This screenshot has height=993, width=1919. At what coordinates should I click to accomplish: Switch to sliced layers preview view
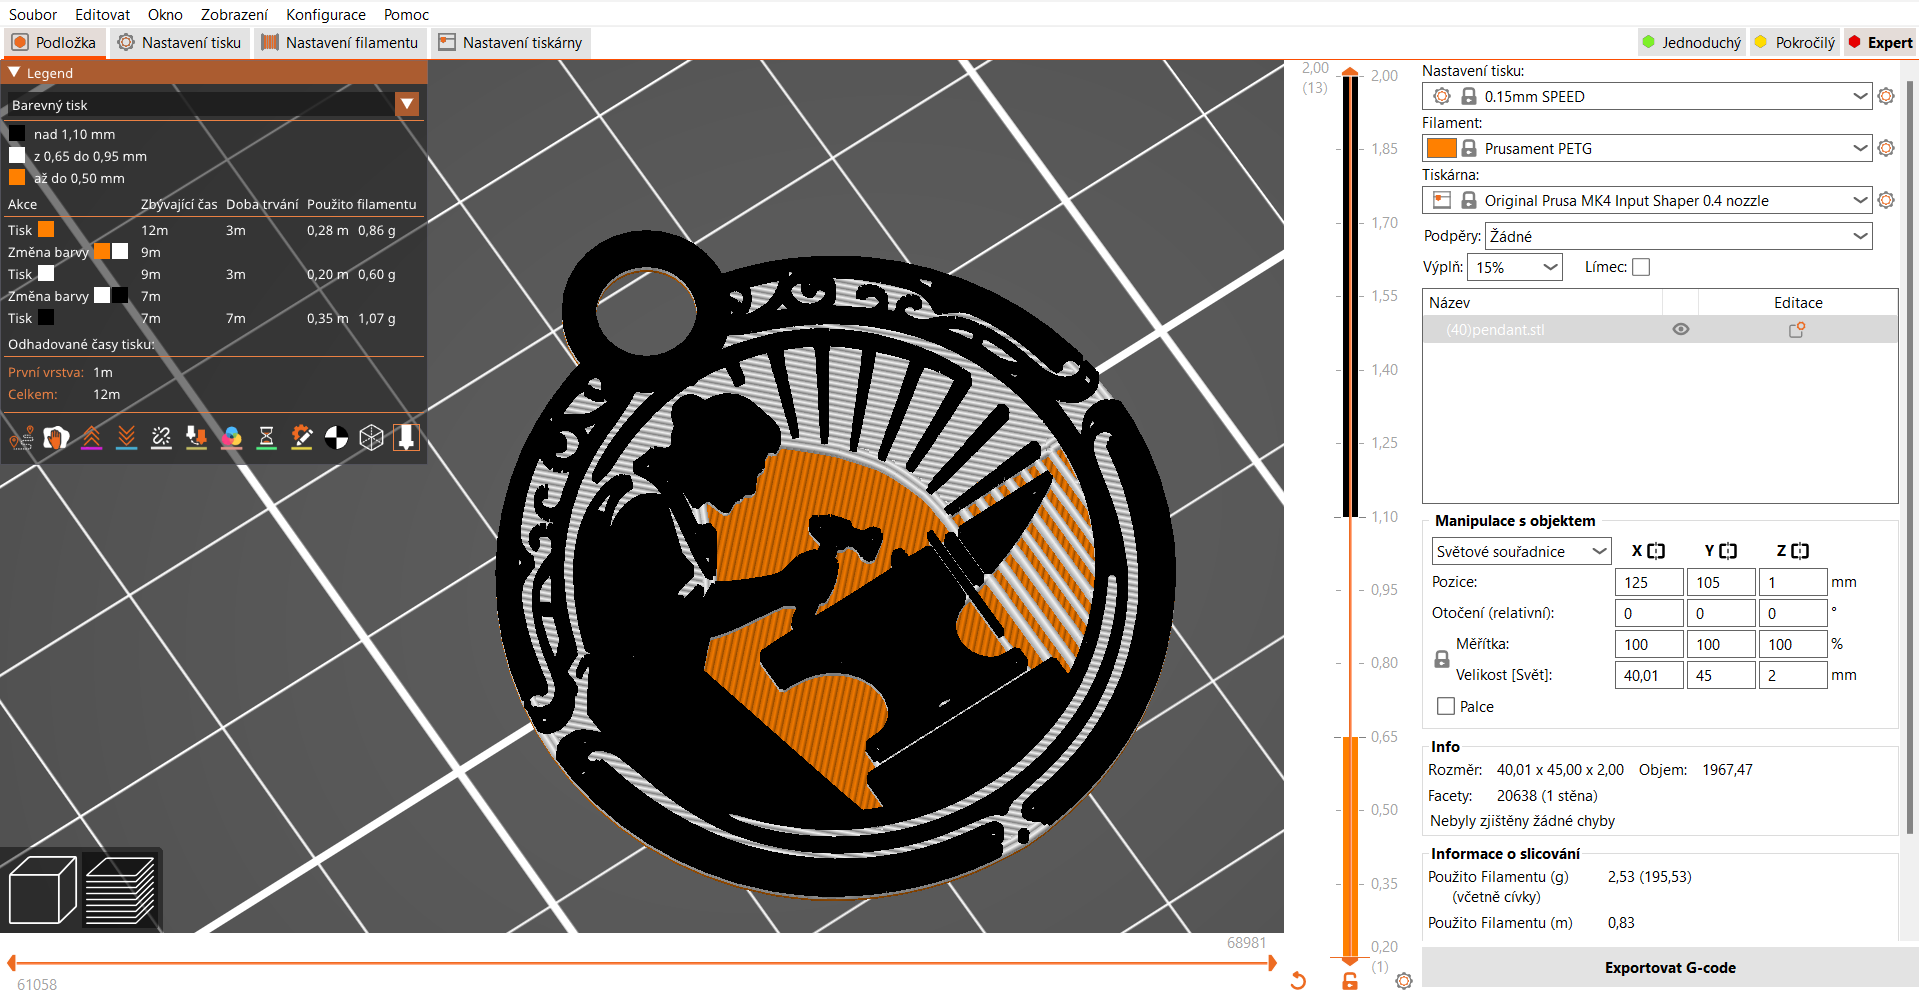point(120,890)
